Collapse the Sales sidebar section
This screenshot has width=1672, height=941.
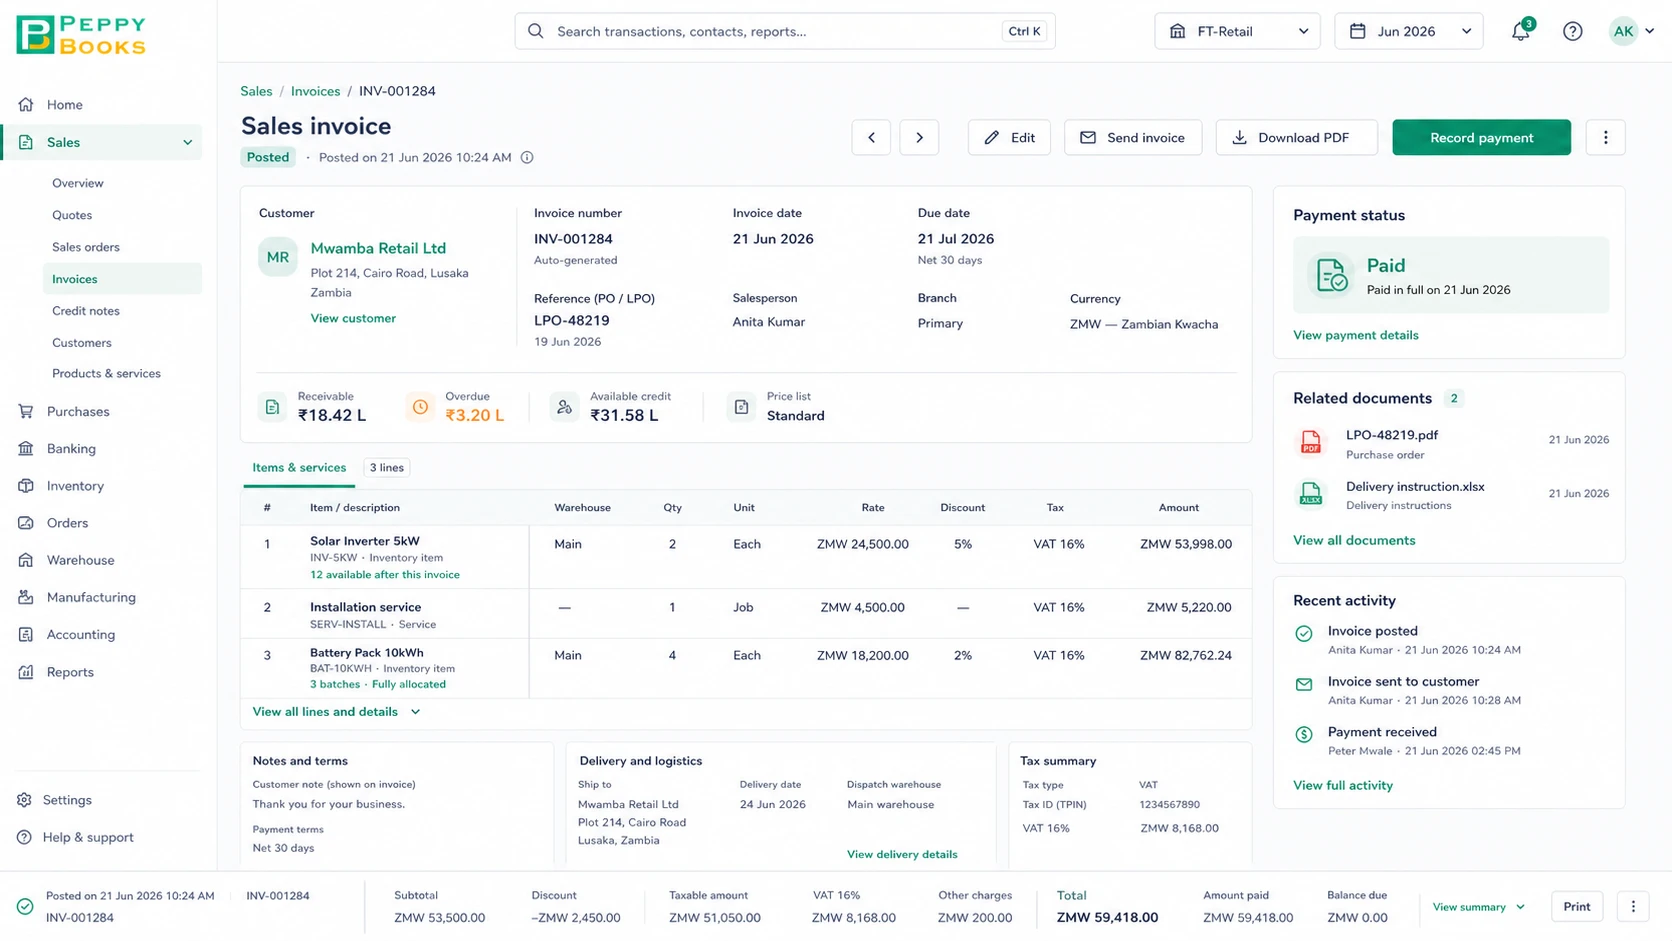187,143
